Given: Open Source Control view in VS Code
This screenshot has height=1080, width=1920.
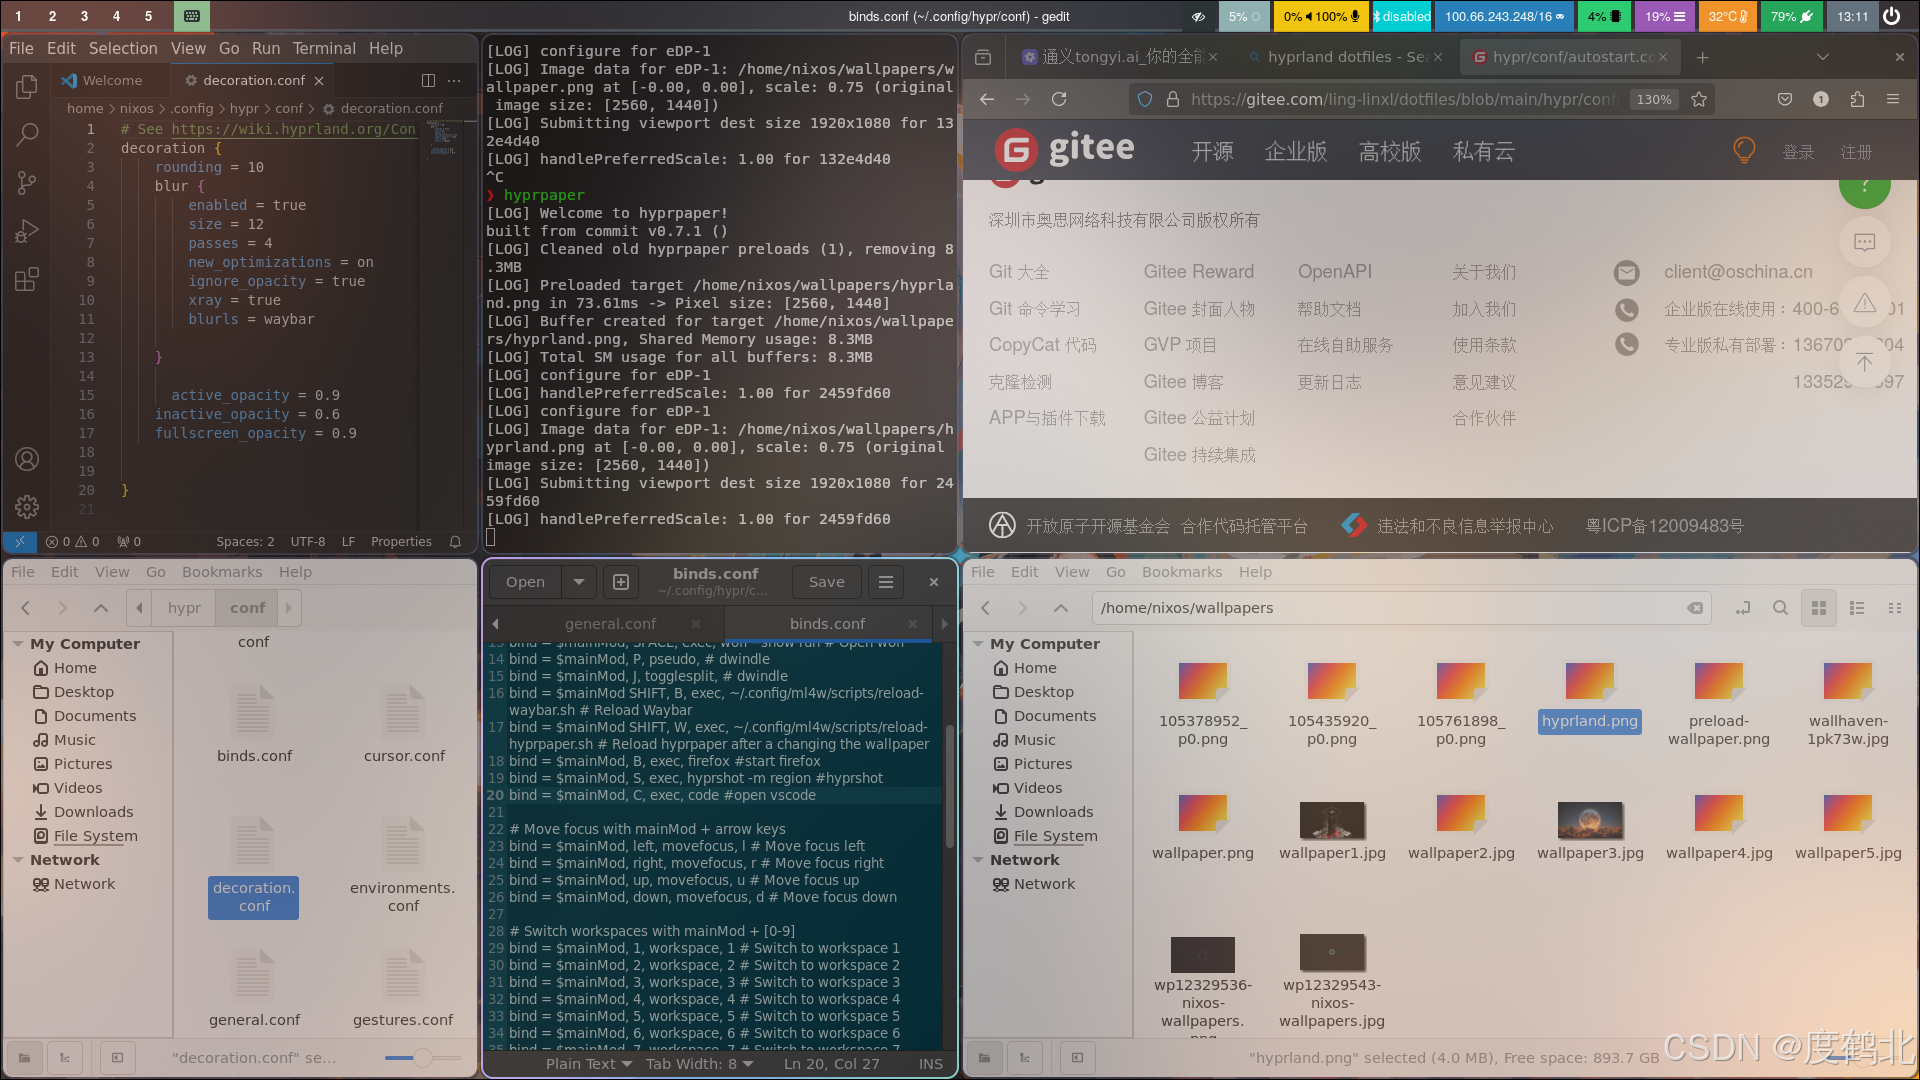Looking at the screenshot, I should pyautogui.click(x=27, y=182).
